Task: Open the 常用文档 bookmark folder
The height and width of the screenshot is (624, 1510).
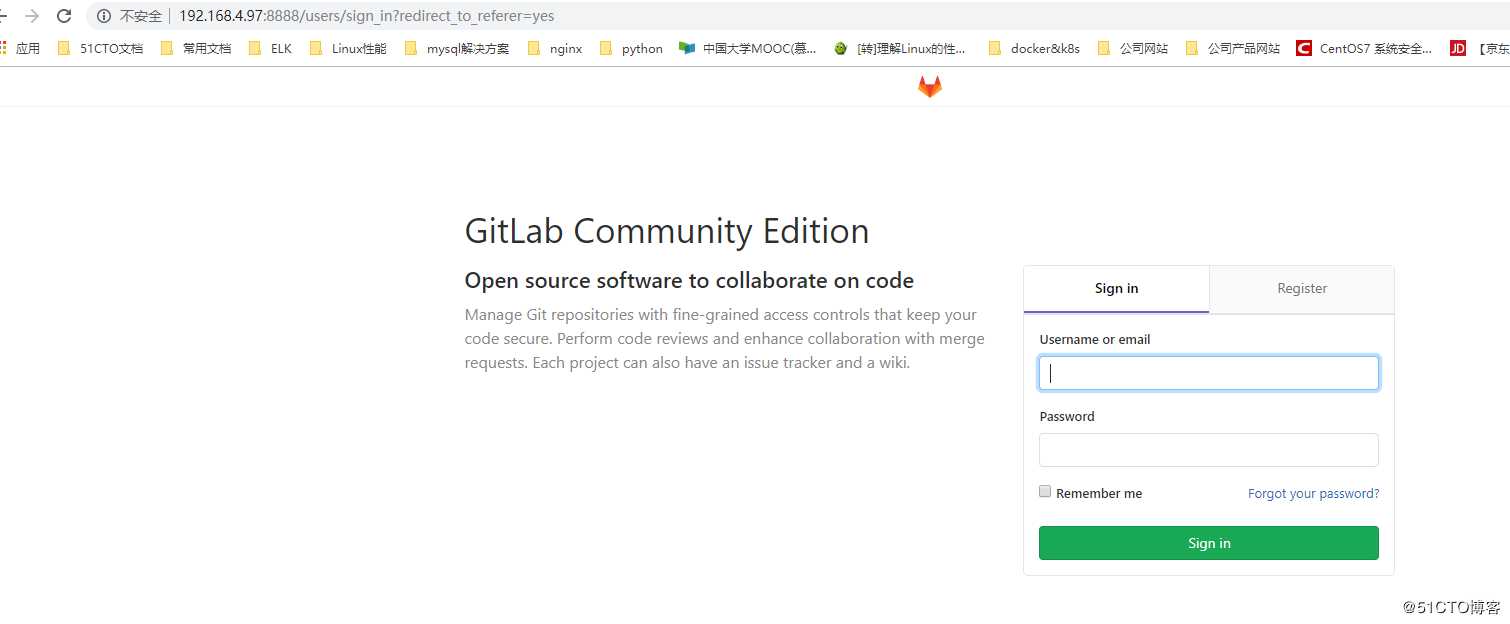Action: [196, 48]
